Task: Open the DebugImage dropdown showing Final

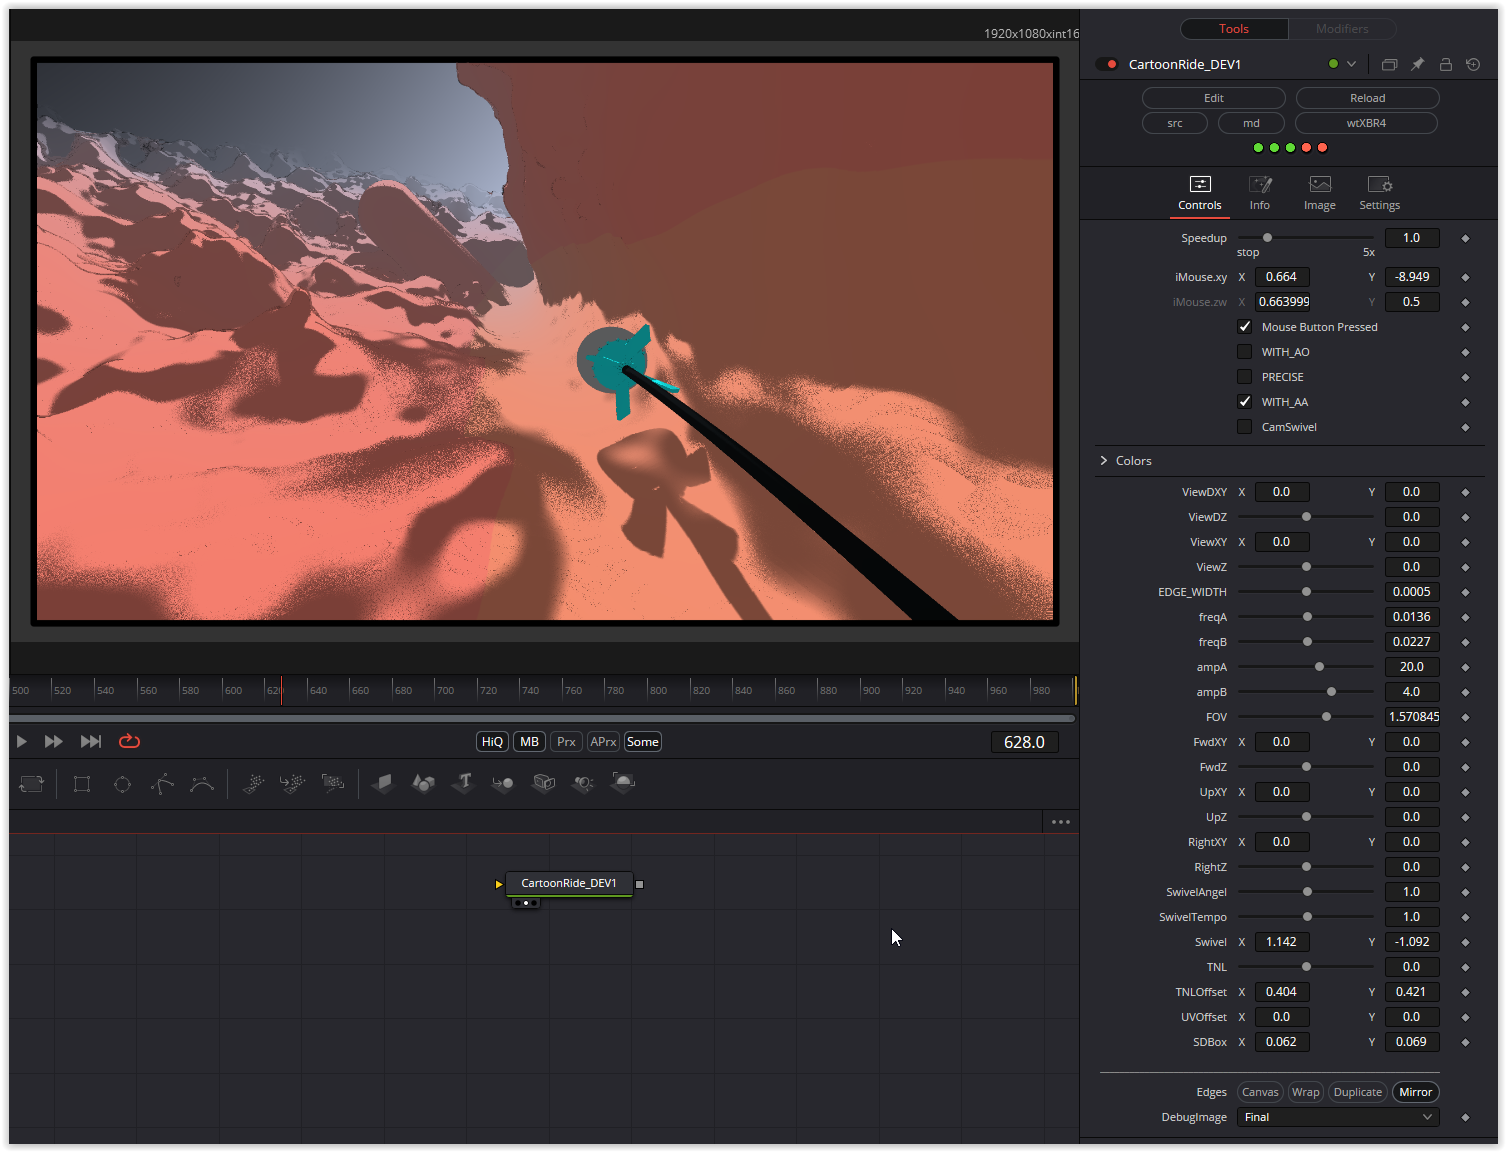Action: 1337,1117
